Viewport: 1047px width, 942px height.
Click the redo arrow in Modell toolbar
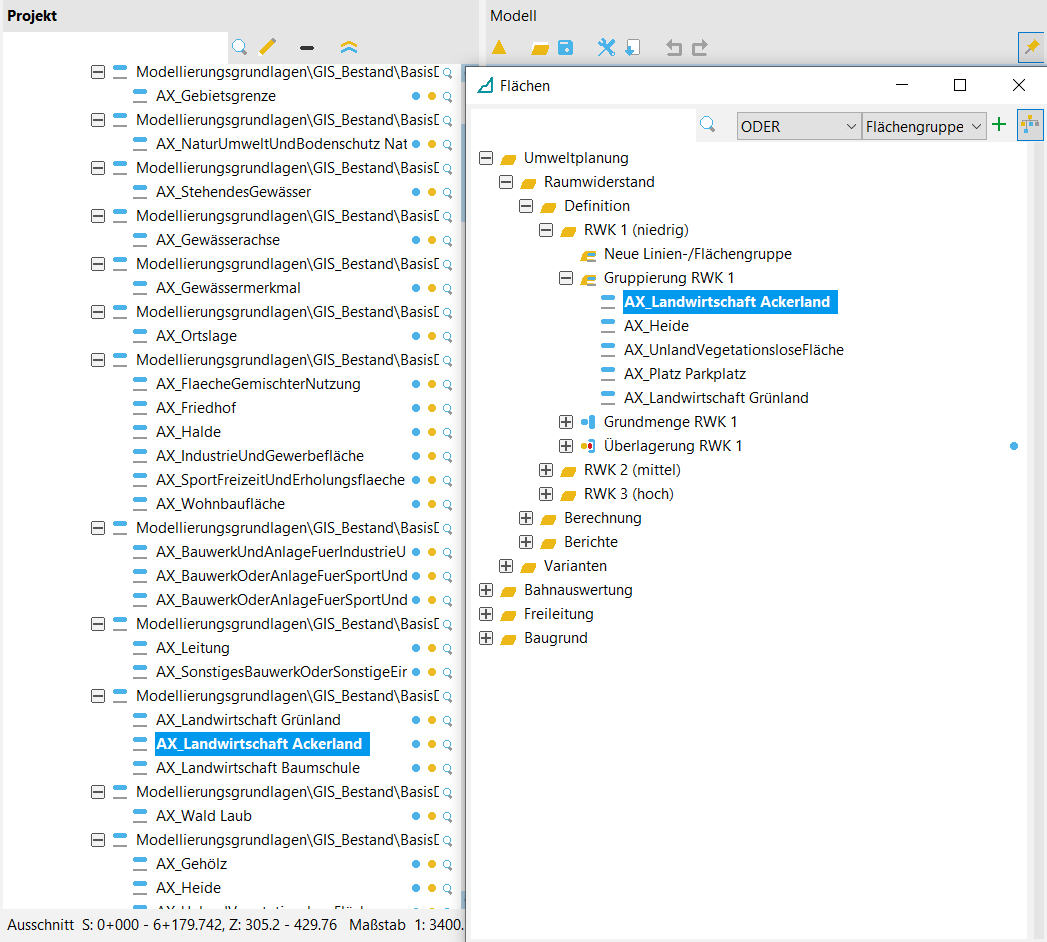point(699,47)
